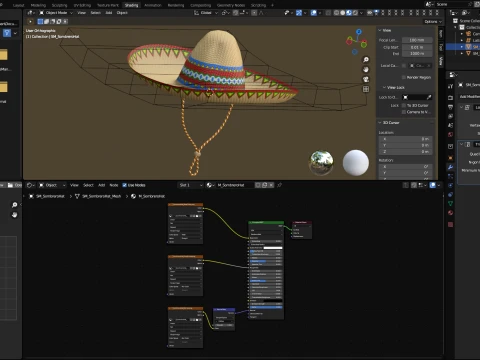Add a workspace with the plus button

click(x=272, y=5)
